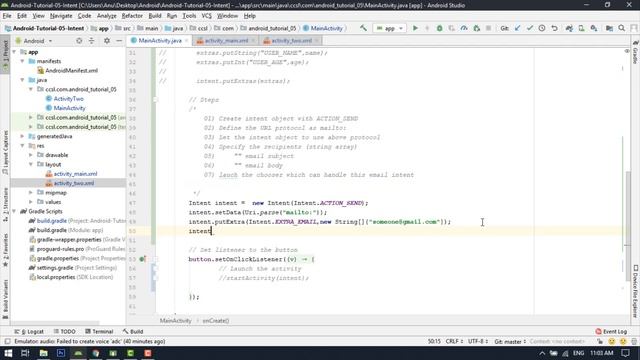Open the Refactor menu
The image size is (640, 360).
(x=132, y=16)
